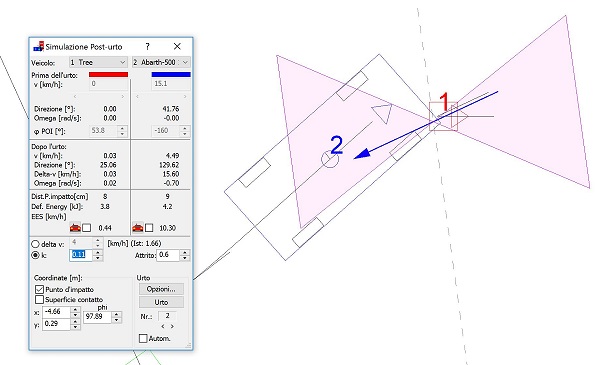Viewport: 600px width, 365px height.
Task: Click right arrow of Tree velocity slider
Action: click(x=122, y=96)
